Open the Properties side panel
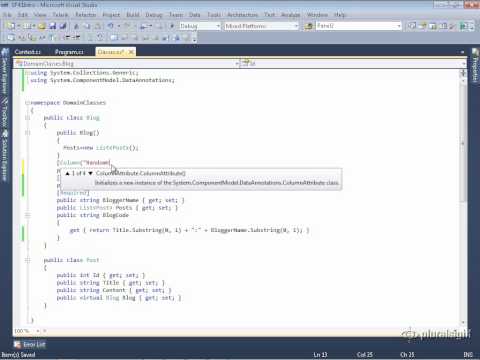480x360 pixels. [x=475, y=65]
